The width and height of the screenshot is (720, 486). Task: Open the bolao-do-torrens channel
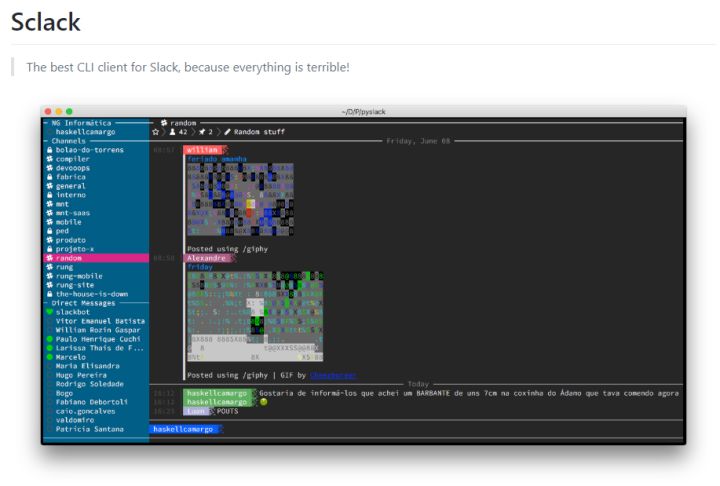(x=90, y=150)
